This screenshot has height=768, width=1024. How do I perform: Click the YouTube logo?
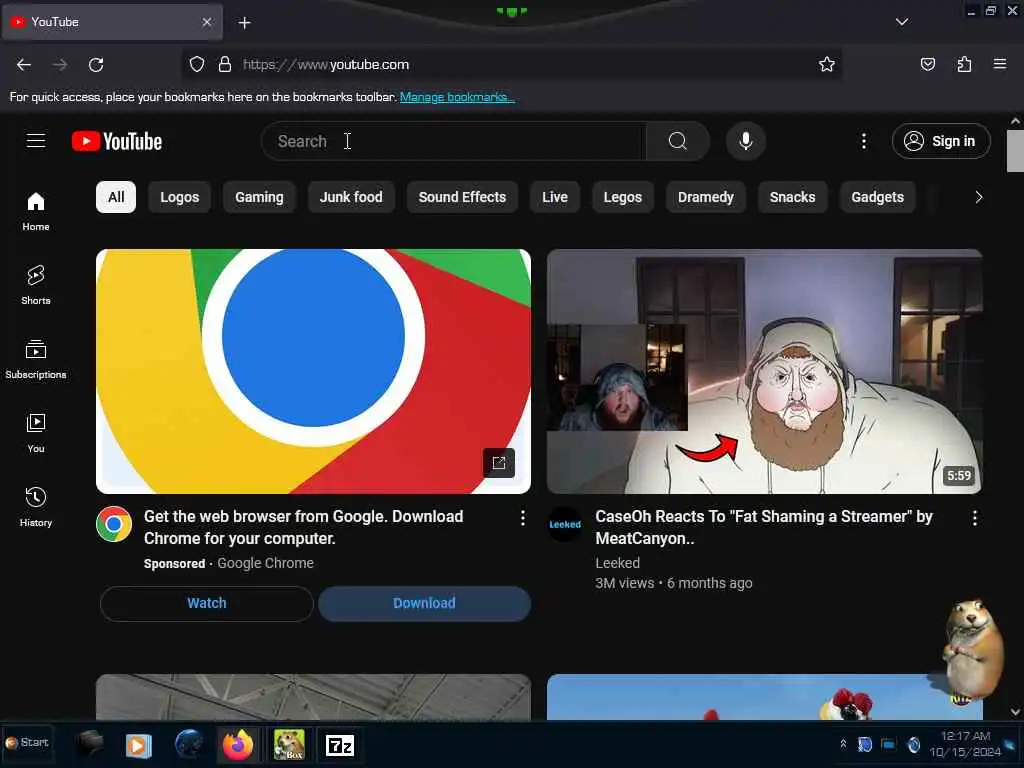[117, 141]
